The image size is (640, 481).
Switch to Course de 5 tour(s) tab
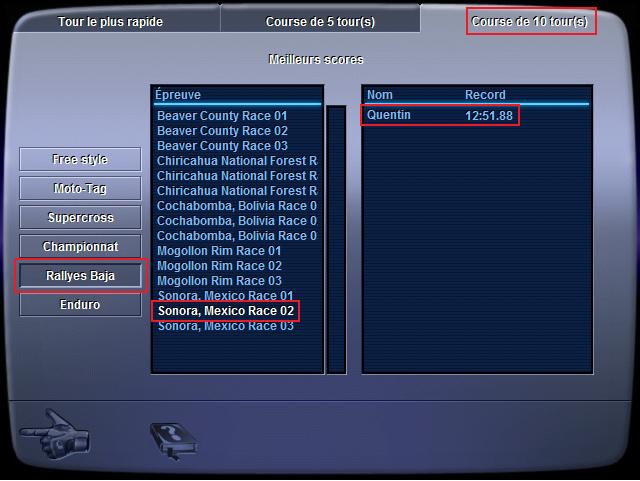320,22
